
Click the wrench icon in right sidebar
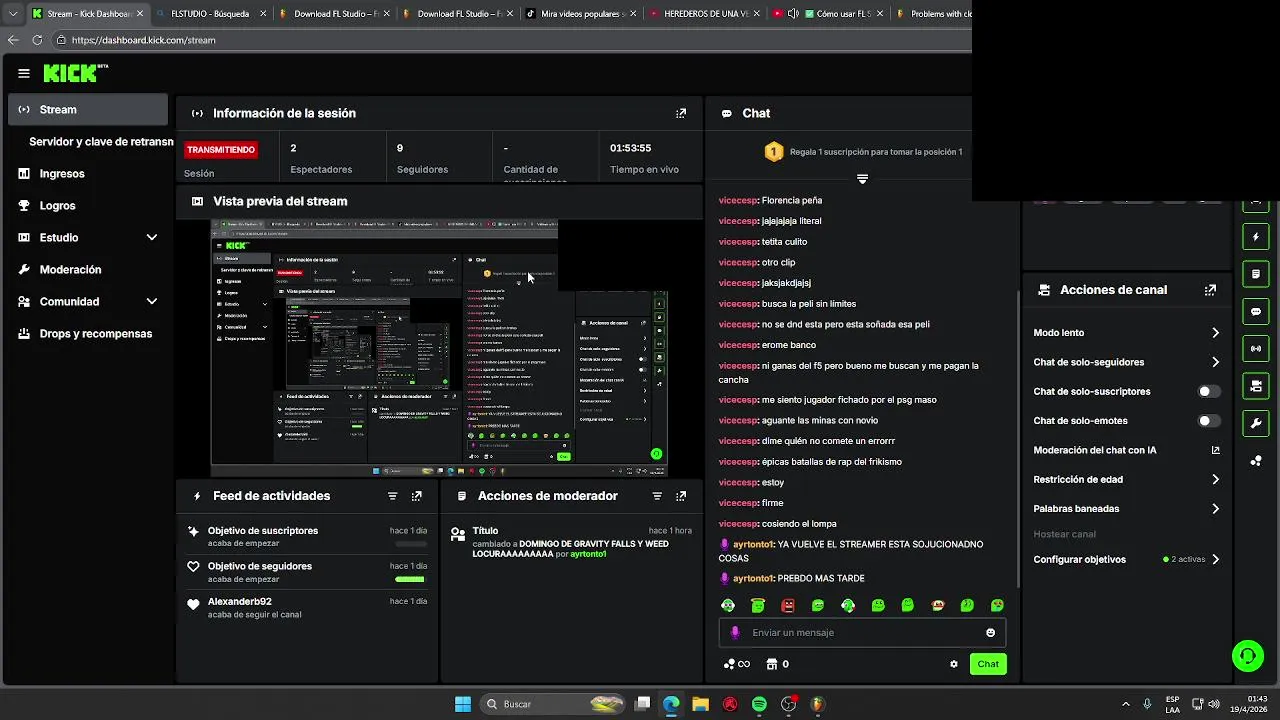click(x=1256, y=423)
